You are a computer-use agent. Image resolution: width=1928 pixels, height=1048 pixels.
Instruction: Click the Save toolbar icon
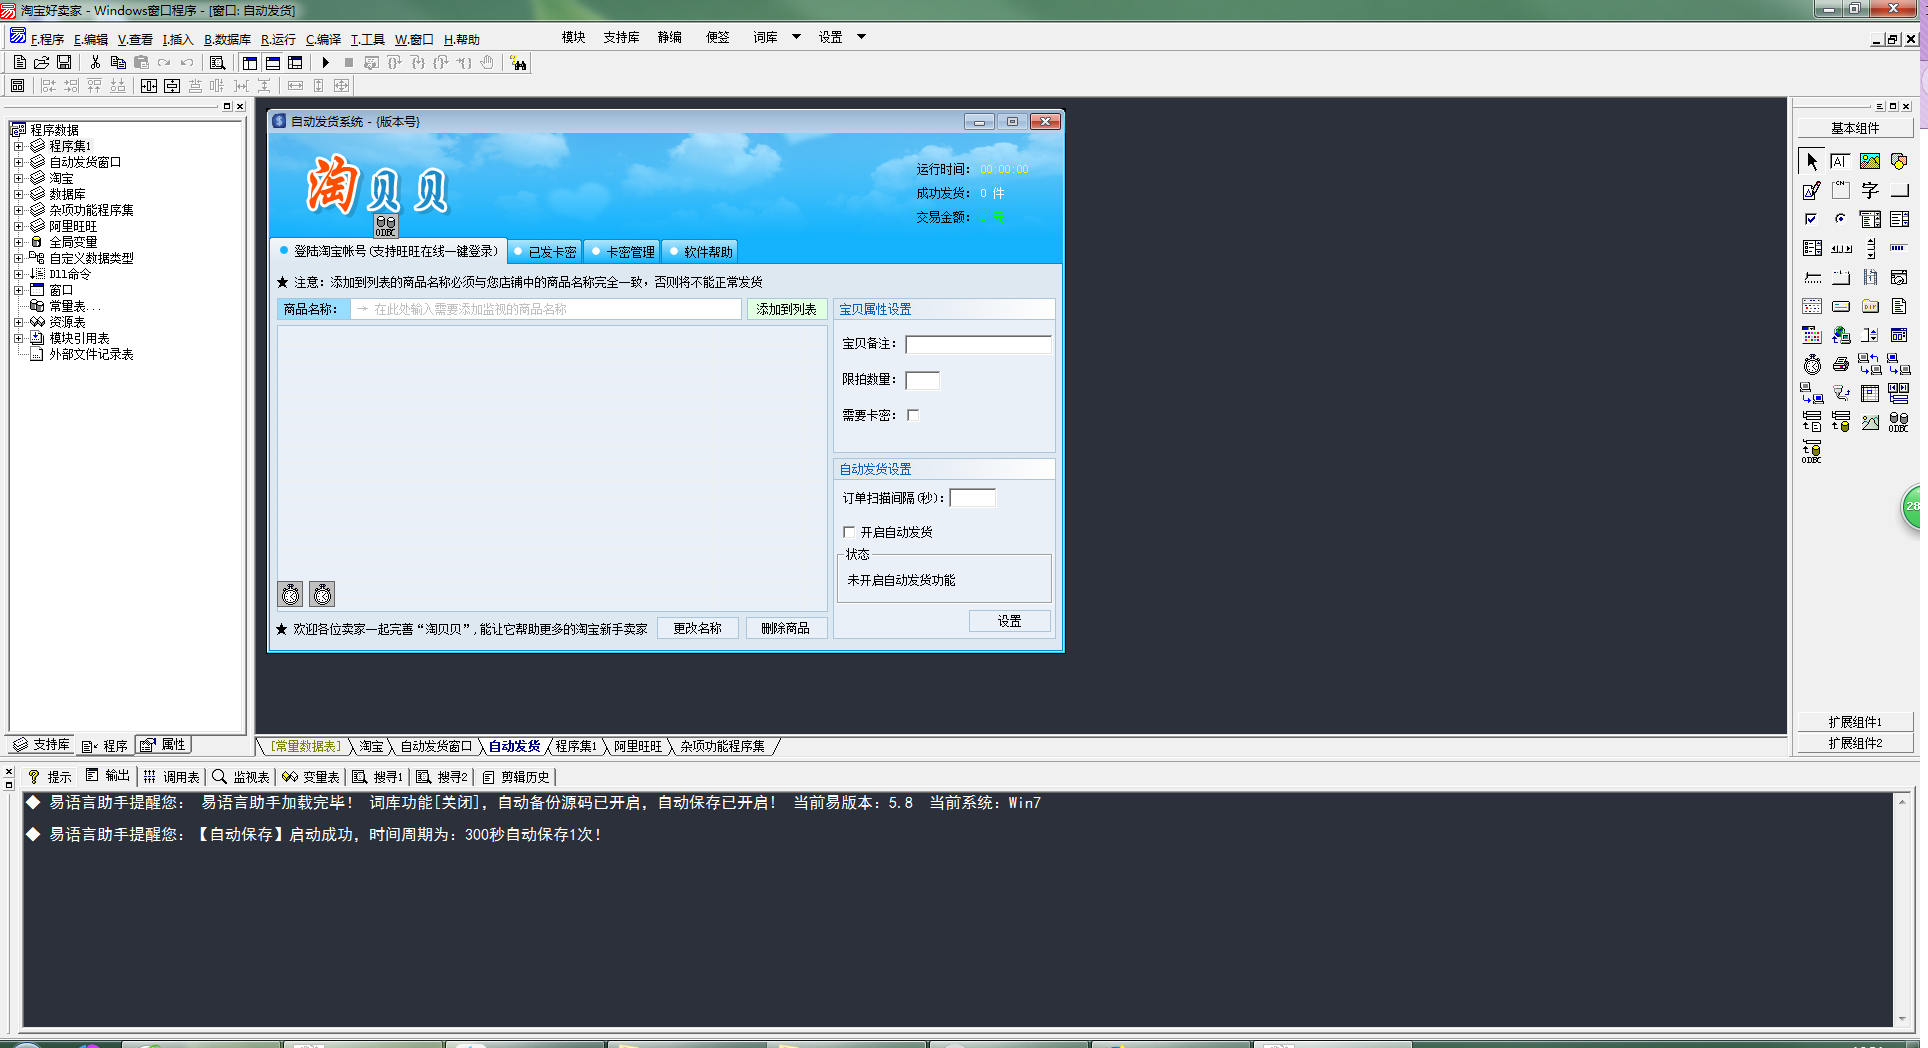pyautogui.click(x=64, y=63)
